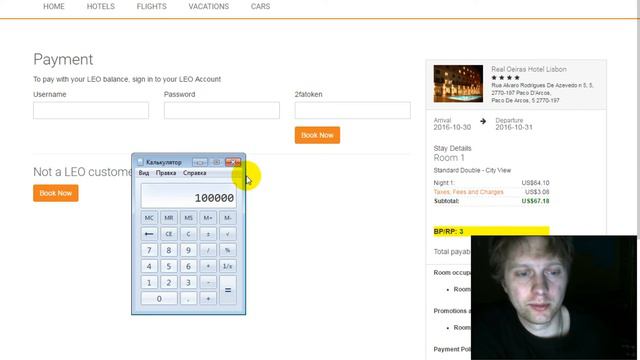This screenshot has height=360, width=640.
Task: Open the Правка menu in calculator
Action: coord(166,173)
